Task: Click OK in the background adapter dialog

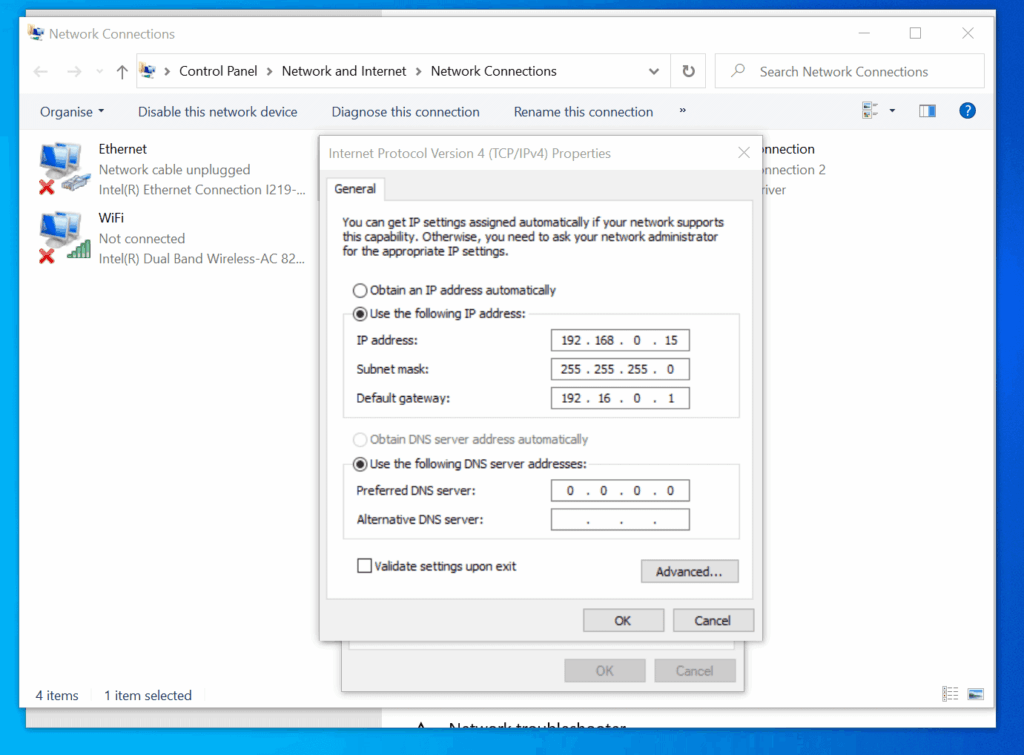Action: point(605,671)
